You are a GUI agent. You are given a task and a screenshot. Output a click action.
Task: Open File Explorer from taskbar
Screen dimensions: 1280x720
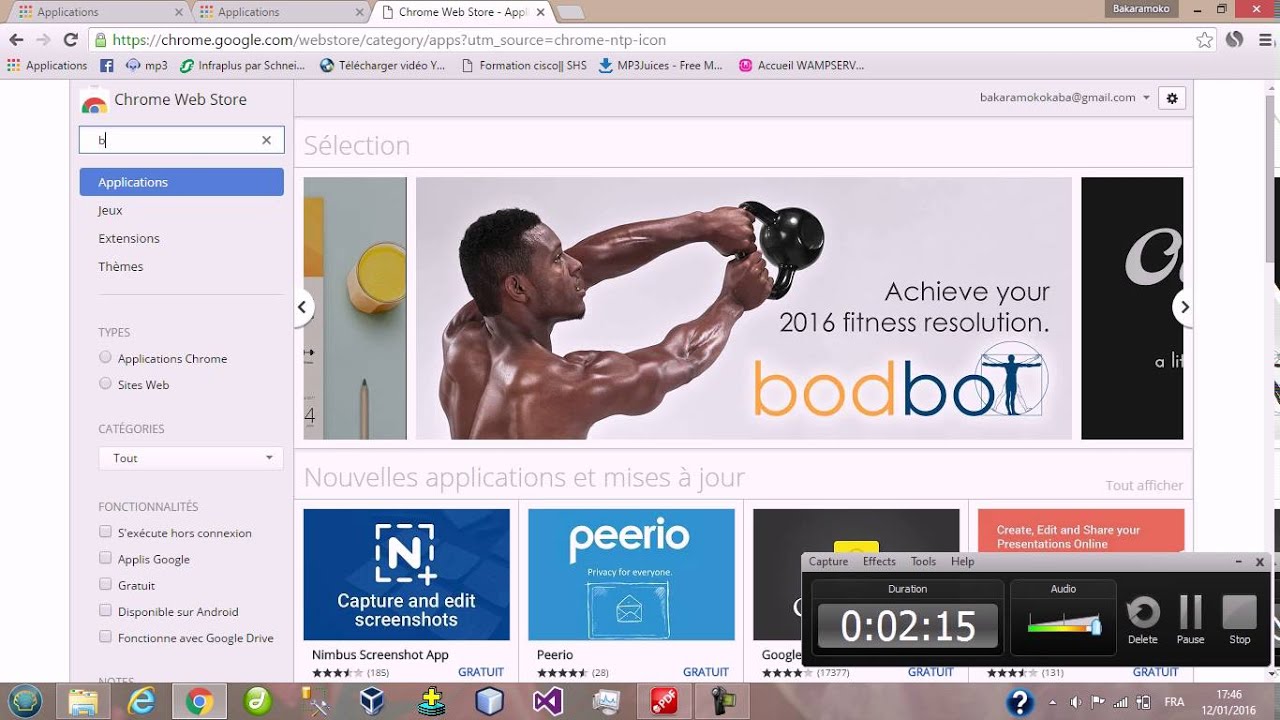pyautogui.click(x=82, y=702)
